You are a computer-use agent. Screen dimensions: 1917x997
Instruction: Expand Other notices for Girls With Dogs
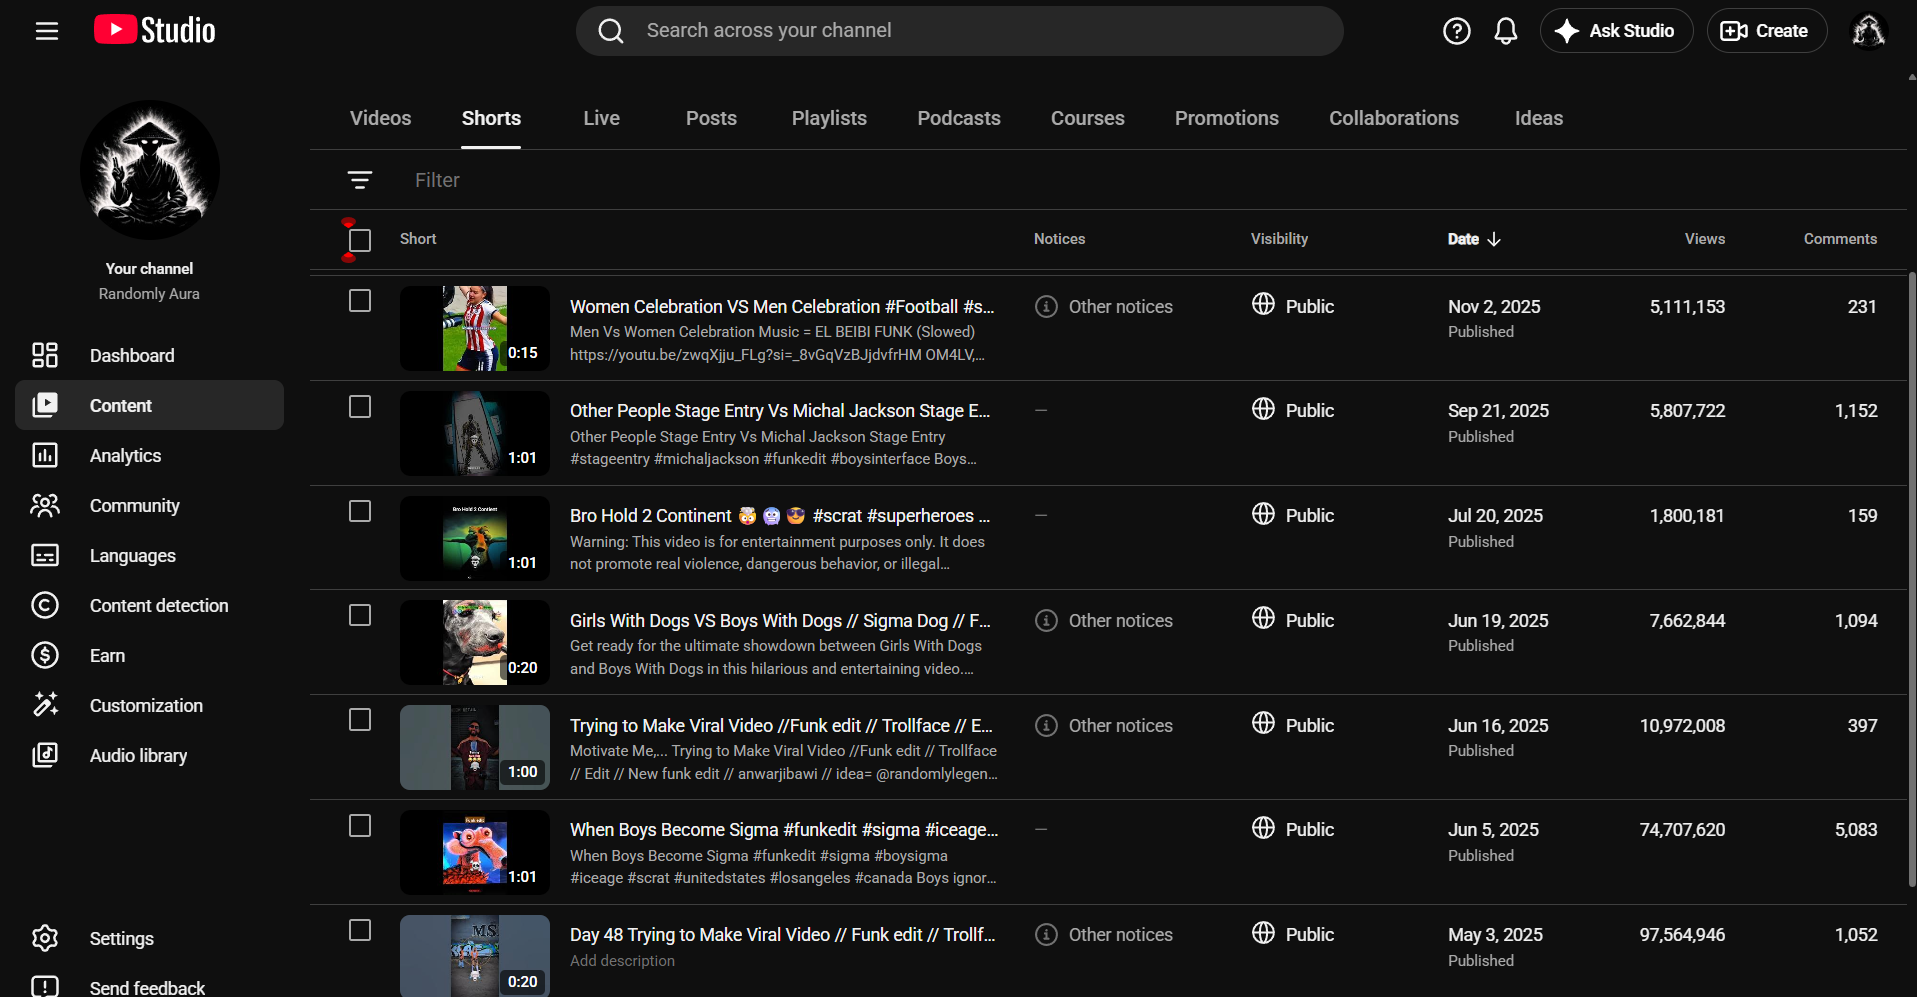click(1104, 620)
